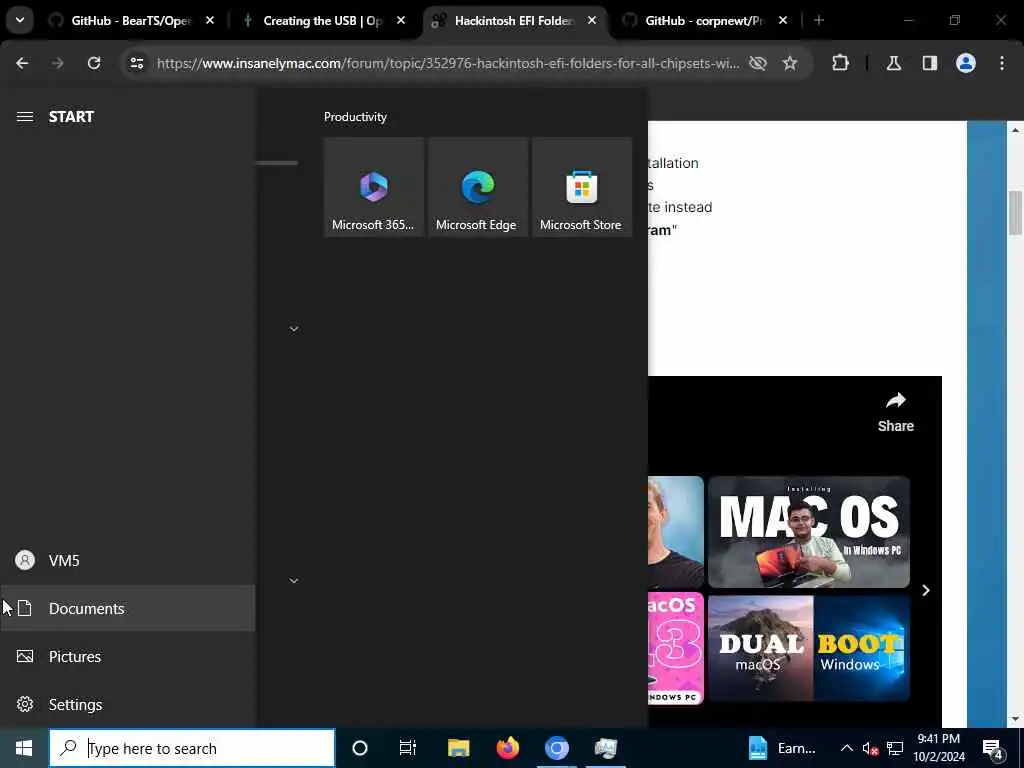Open the clock showing 9:41 PM

pos(939,748)
